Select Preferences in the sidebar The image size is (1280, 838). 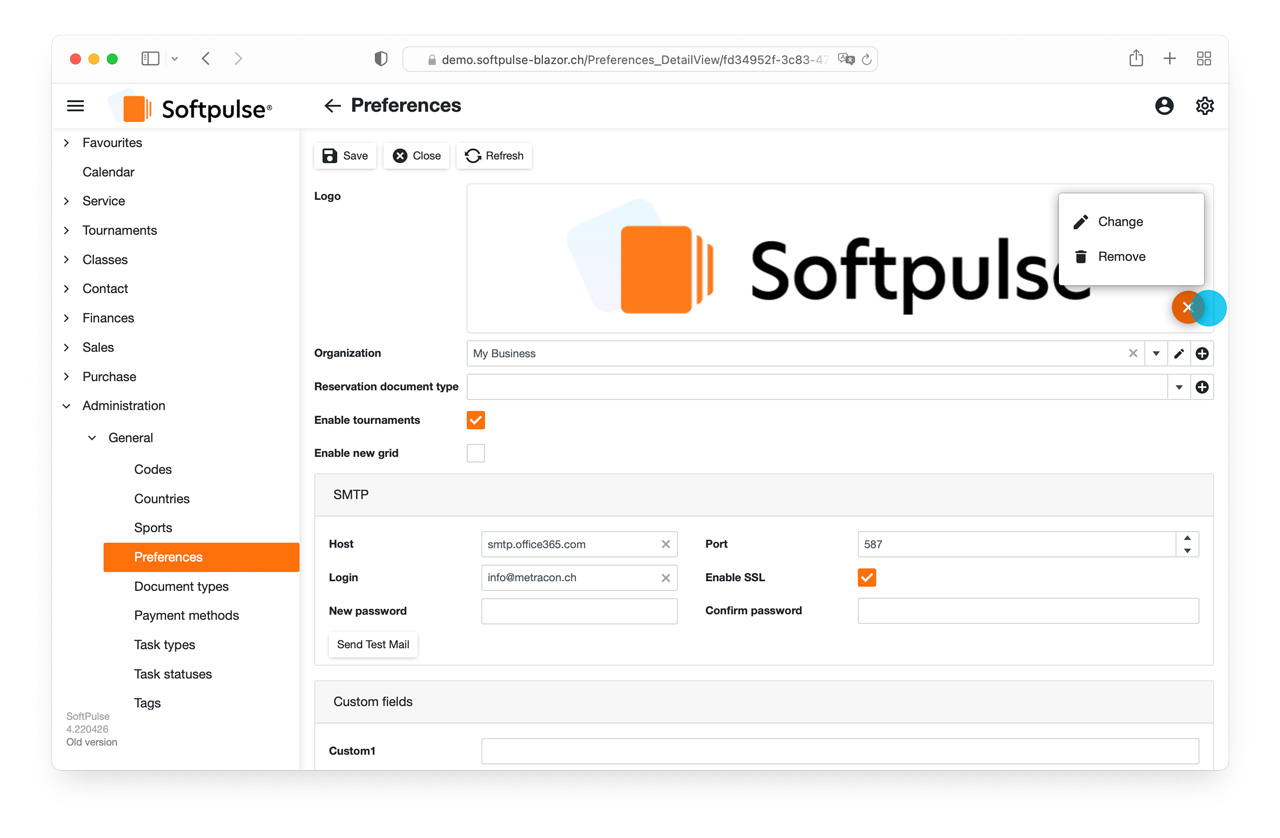[x=201, y=557]
